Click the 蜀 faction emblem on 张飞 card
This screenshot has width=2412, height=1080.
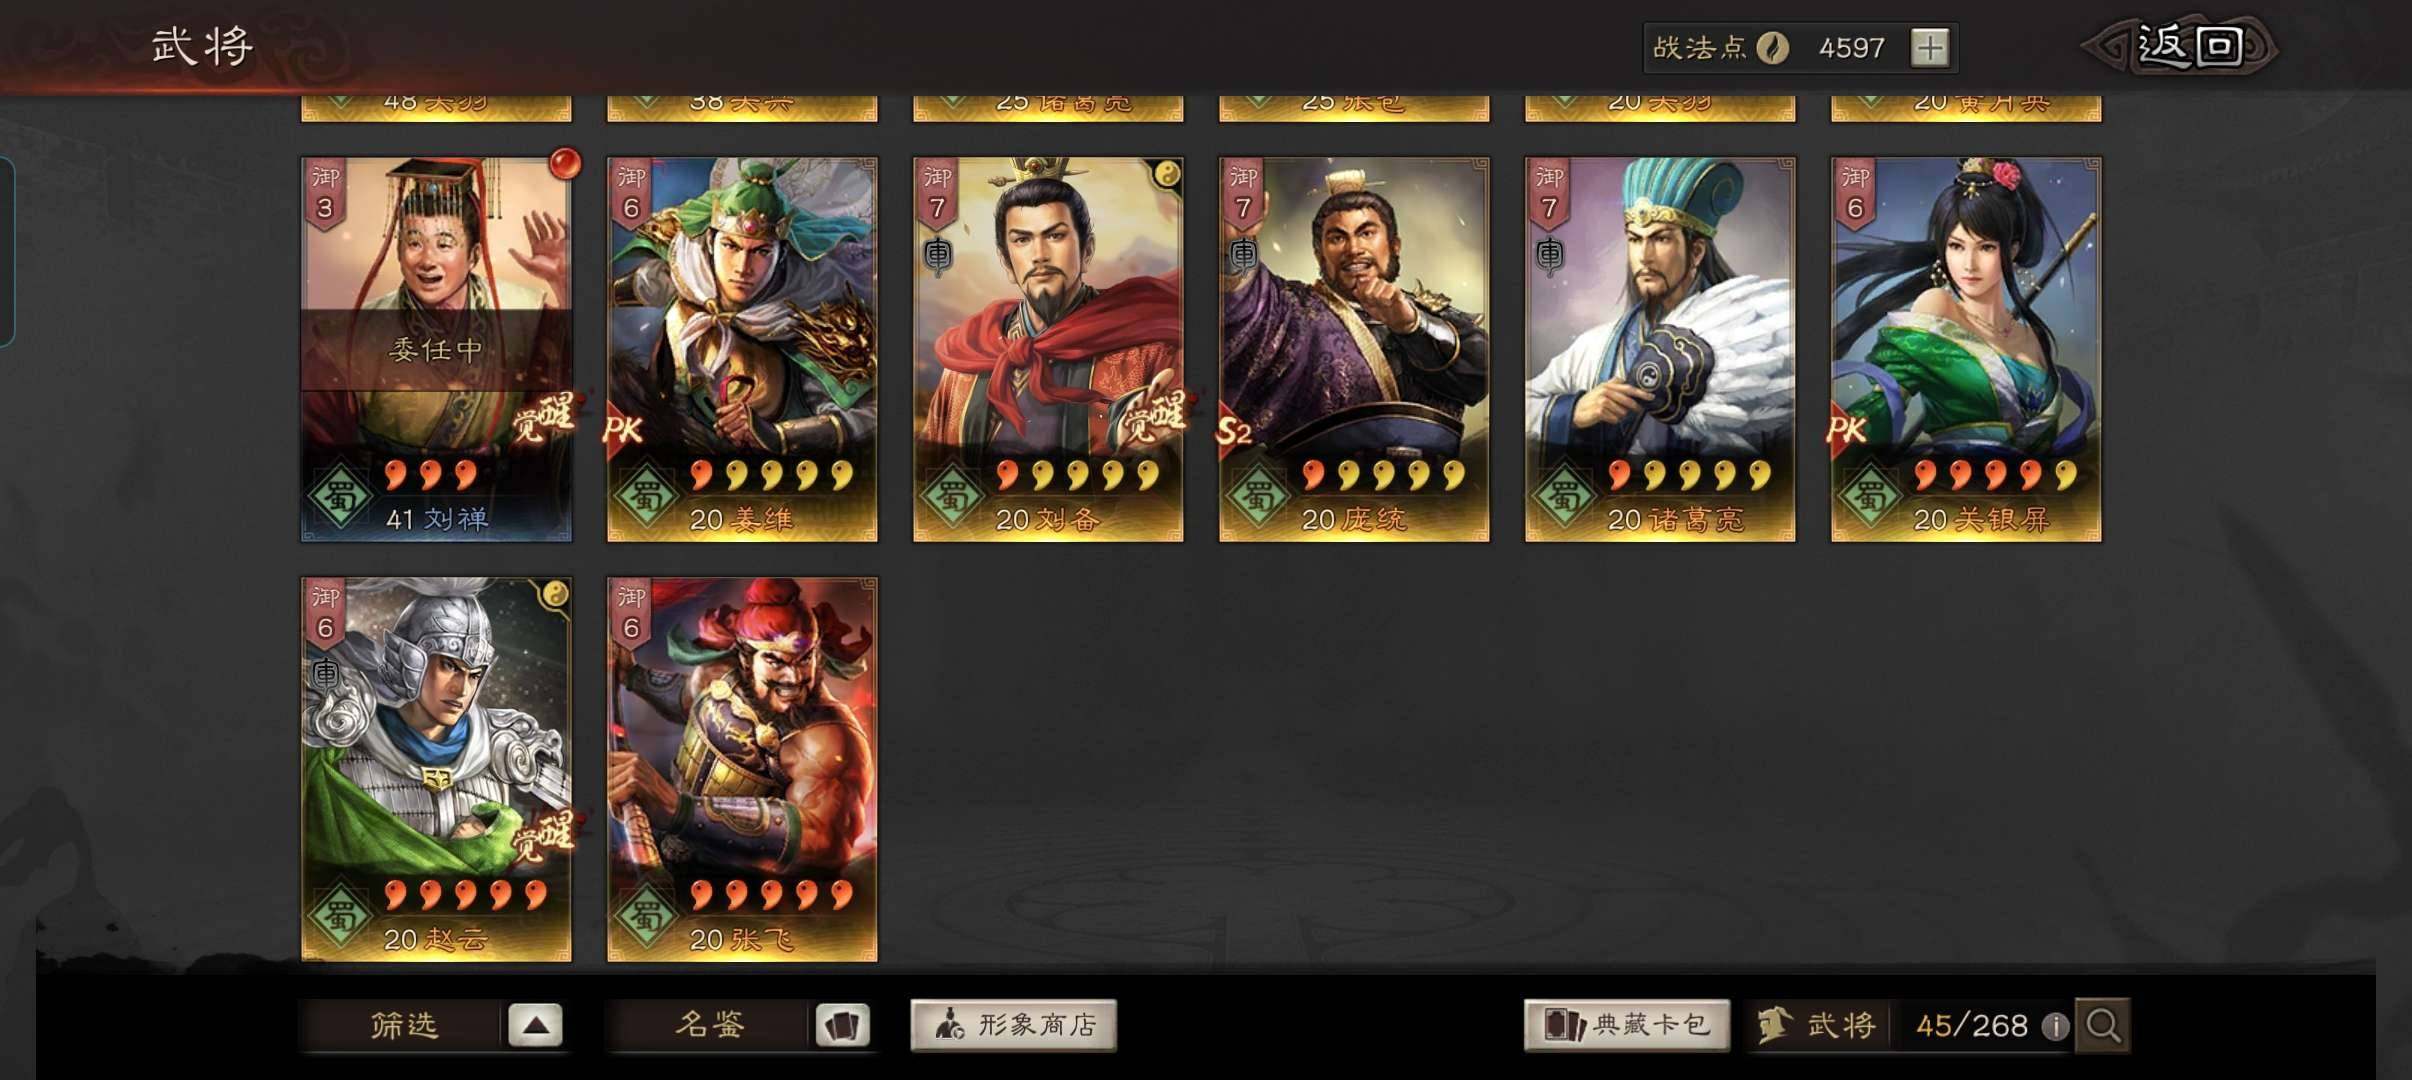(x=645, y=914)
